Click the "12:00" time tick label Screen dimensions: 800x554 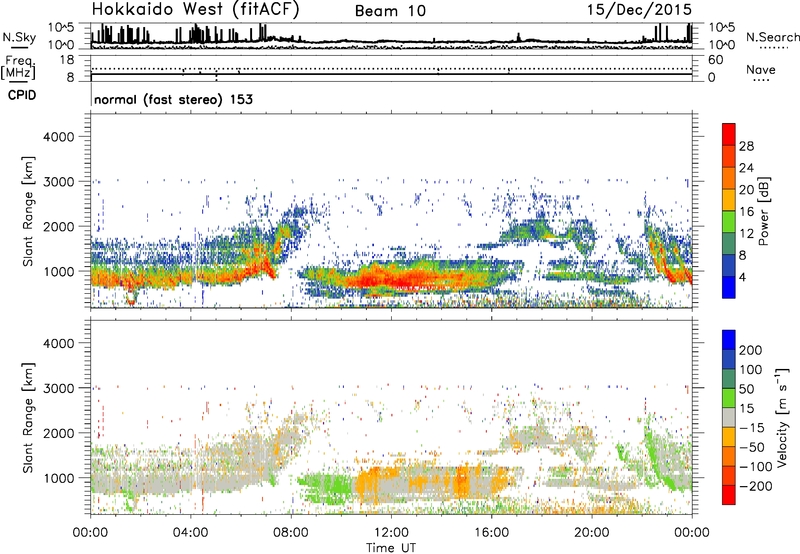(391, 533)
